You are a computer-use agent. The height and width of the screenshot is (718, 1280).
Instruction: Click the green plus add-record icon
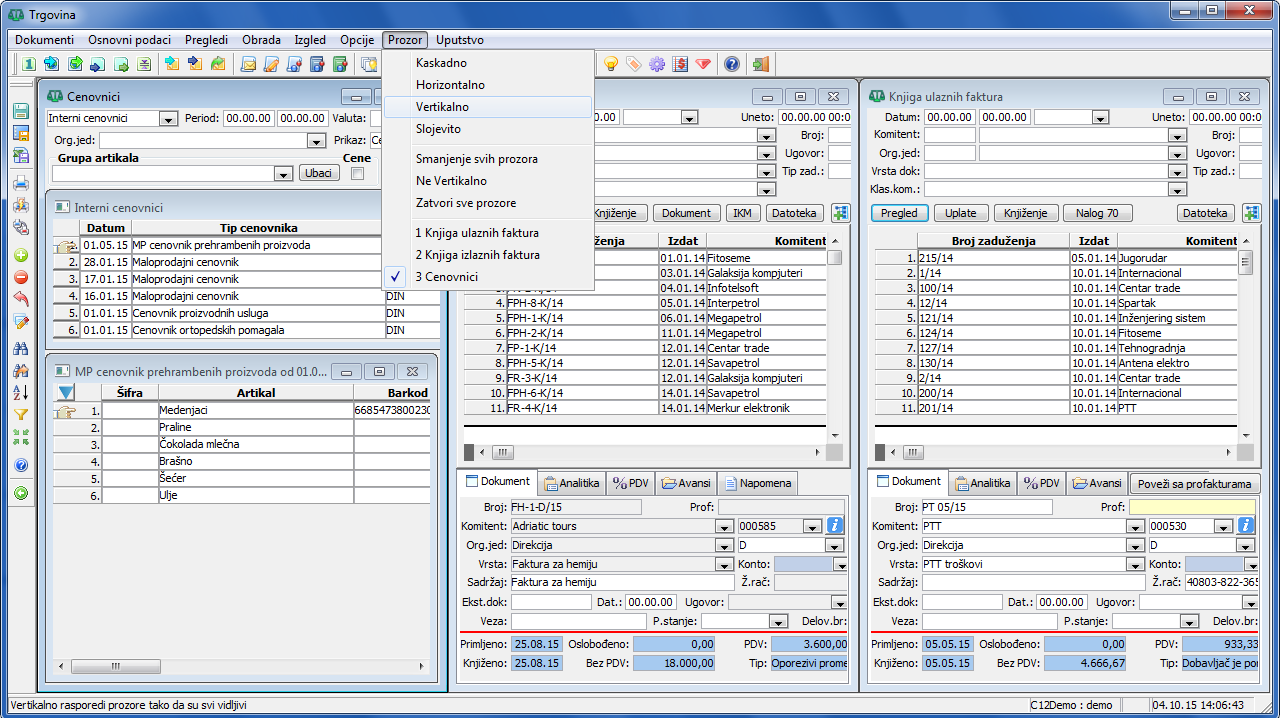[20, 255]
